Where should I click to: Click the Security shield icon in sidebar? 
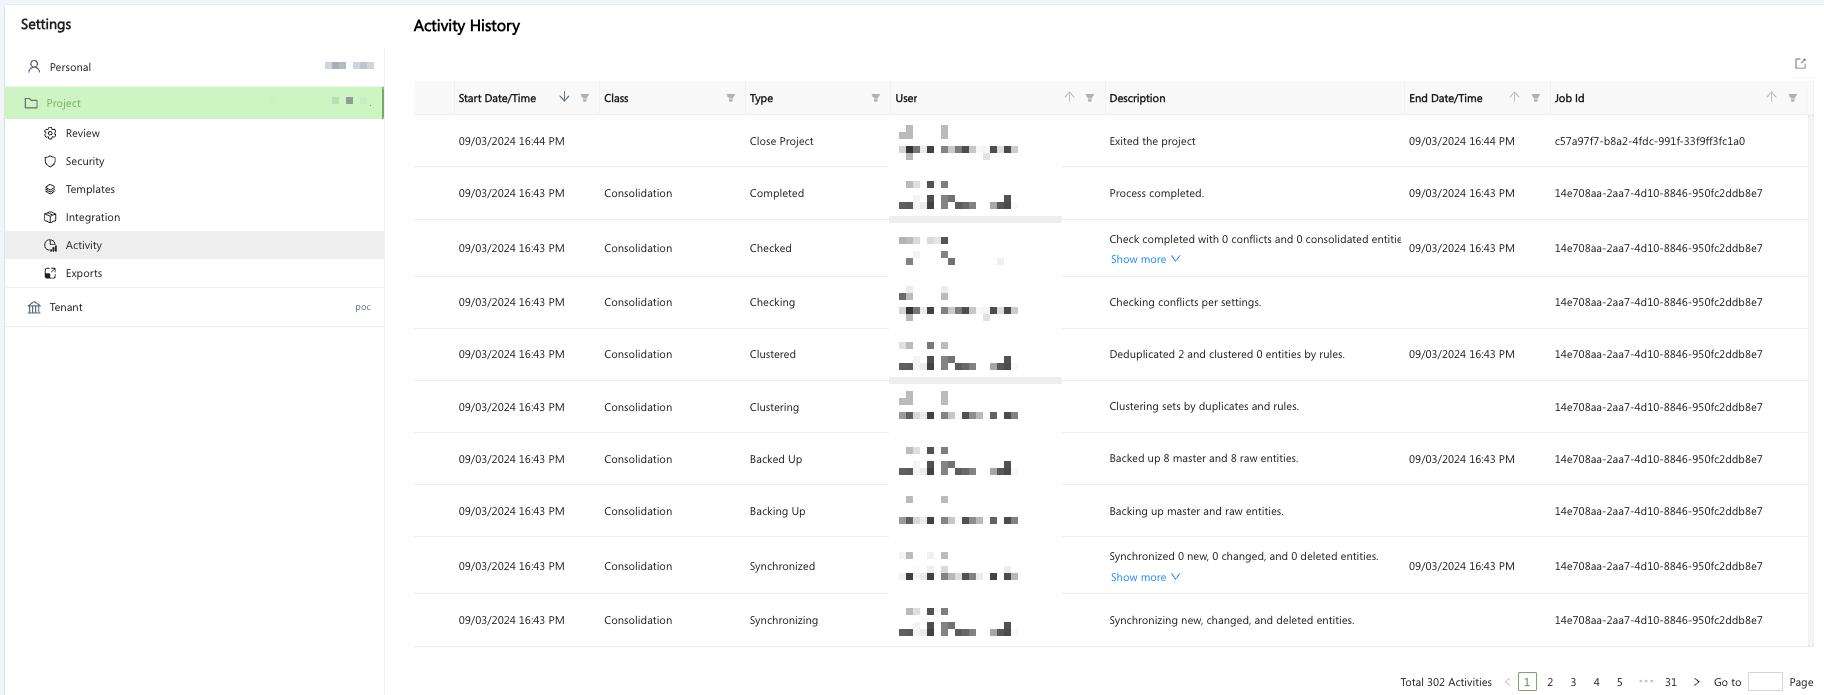tap(50, 161)
